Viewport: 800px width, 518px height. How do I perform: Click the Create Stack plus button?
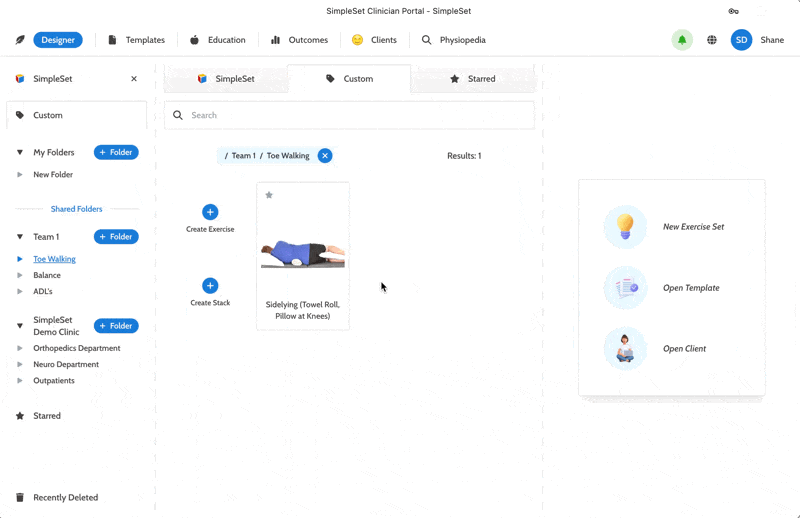pos(210,286)
